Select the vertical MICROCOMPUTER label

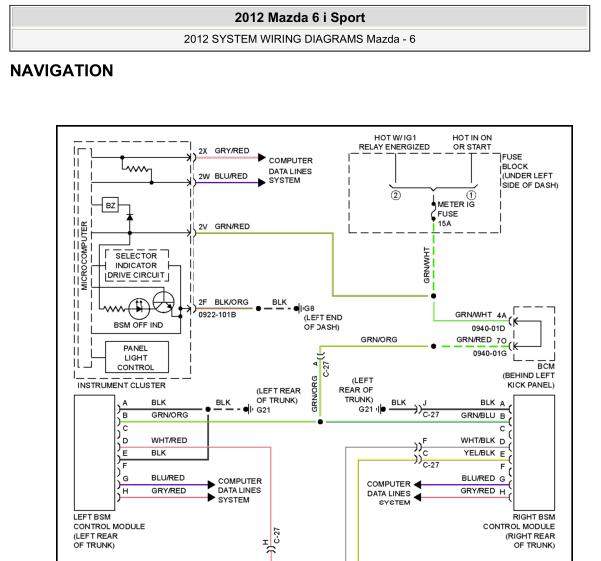[x=84, y=256]
